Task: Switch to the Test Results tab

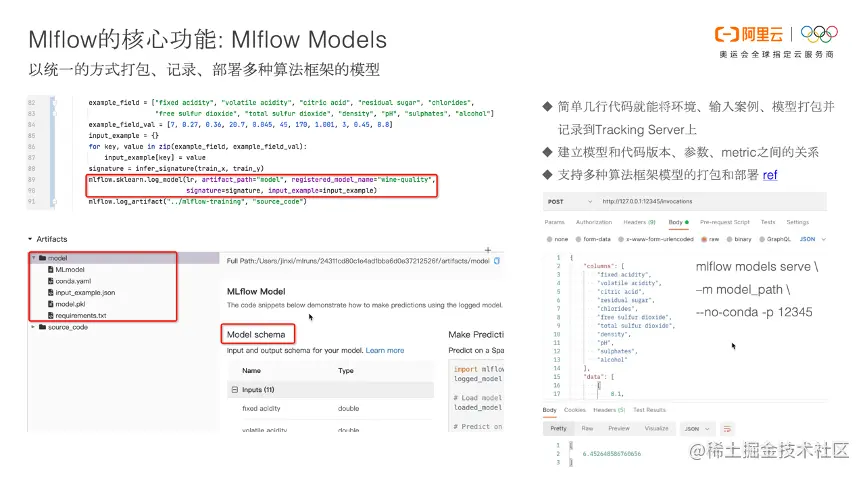Action: tap(650, 410)
